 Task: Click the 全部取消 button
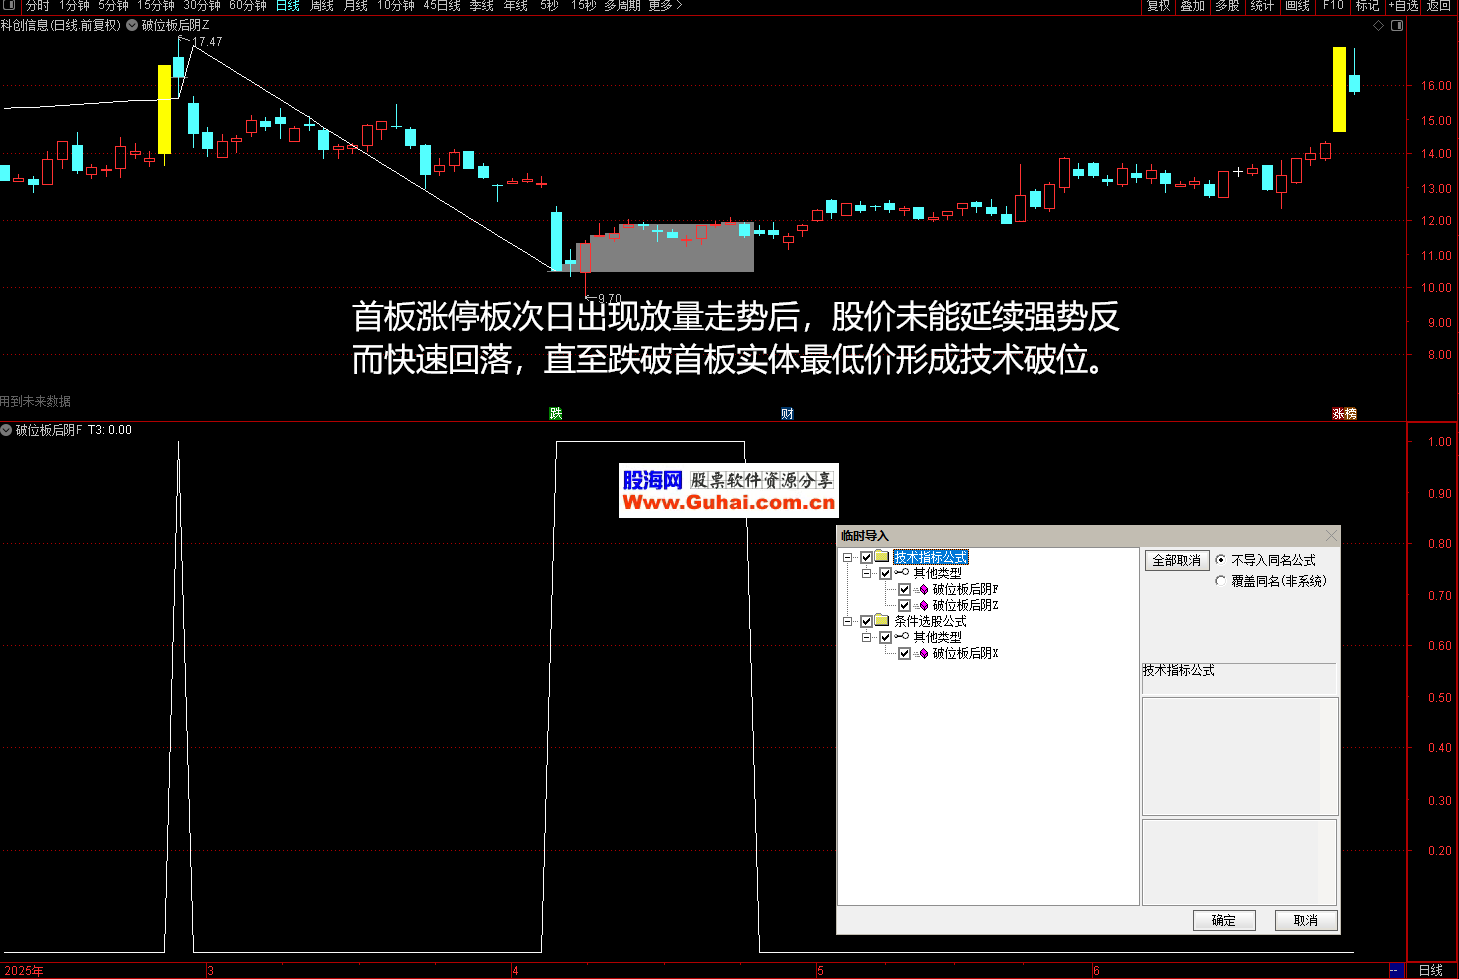[1177, 560]
